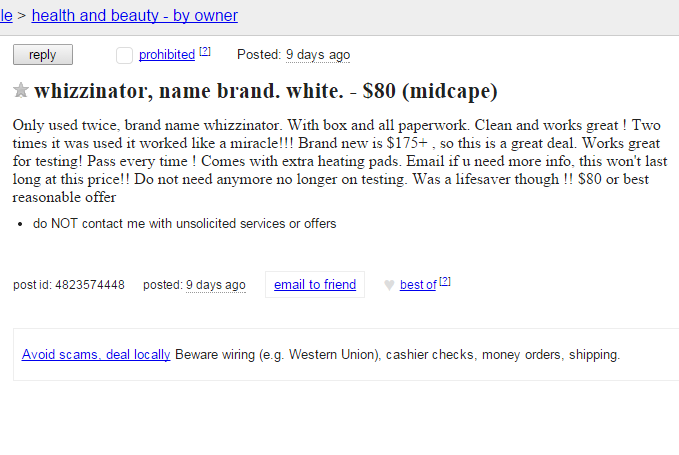Click the 9 days ago timestamp beside the prohibited link
This screenshot has height=455, width=679.
click(318, 55)
